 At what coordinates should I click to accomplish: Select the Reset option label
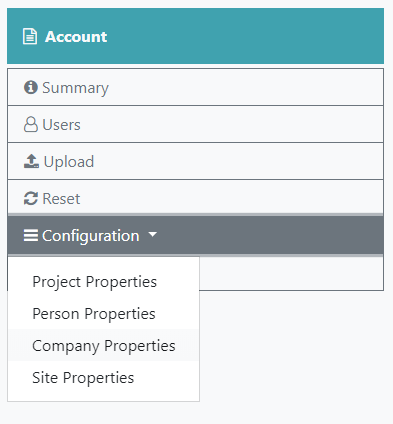click(x=61, y=199)
